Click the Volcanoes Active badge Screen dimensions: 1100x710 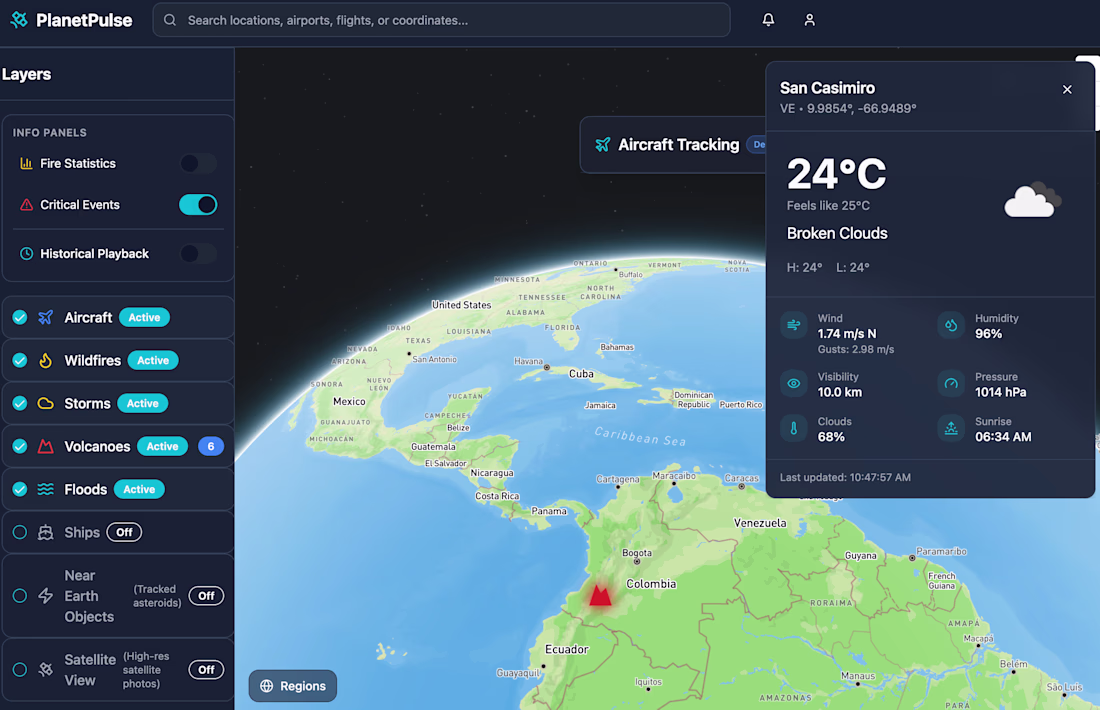point(162,446)
